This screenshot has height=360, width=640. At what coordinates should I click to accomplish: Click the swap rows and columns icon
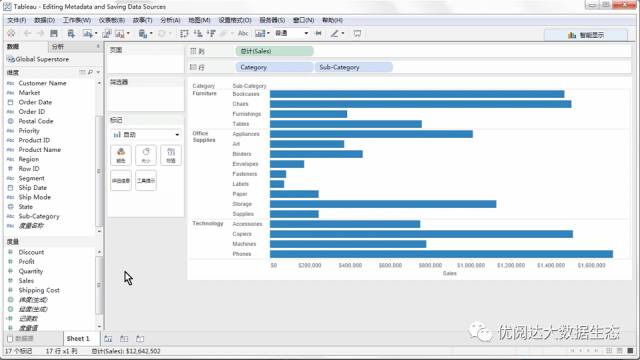coord(184,33)
